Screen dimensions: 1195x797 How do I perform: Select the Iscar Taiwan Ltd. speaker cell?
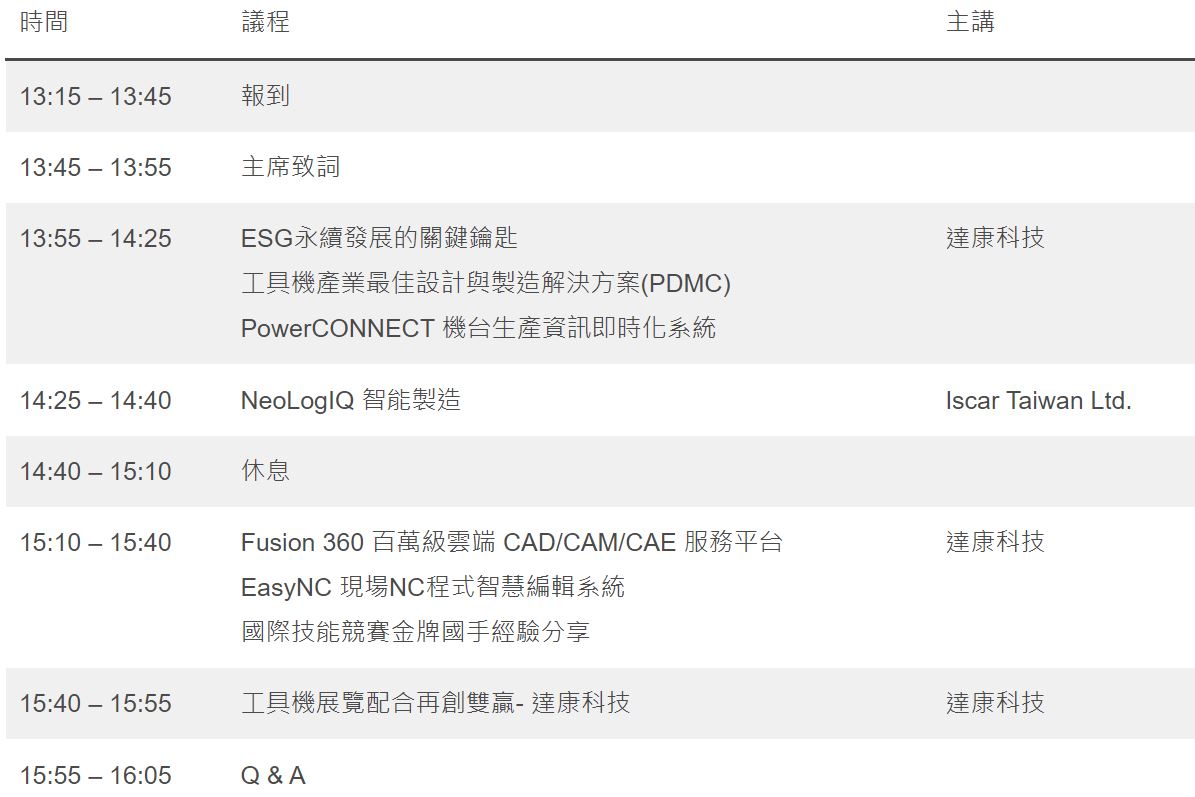tap(1038, 400)
